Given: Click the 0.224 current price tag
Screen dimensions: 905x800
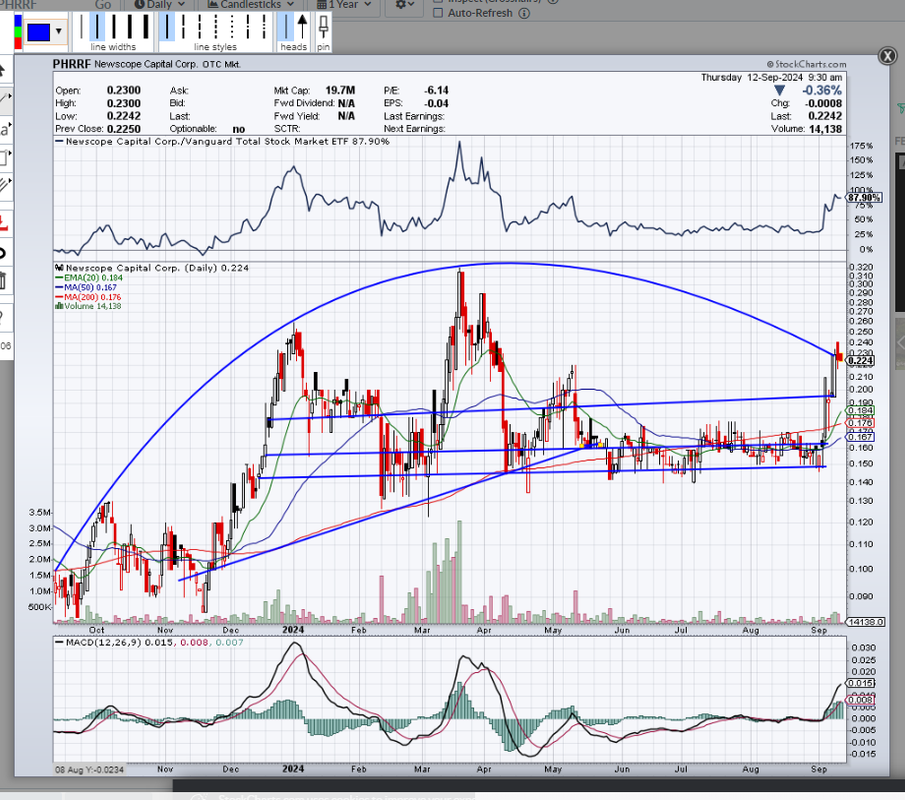Looking at the screenshot, I should point(860,361).
